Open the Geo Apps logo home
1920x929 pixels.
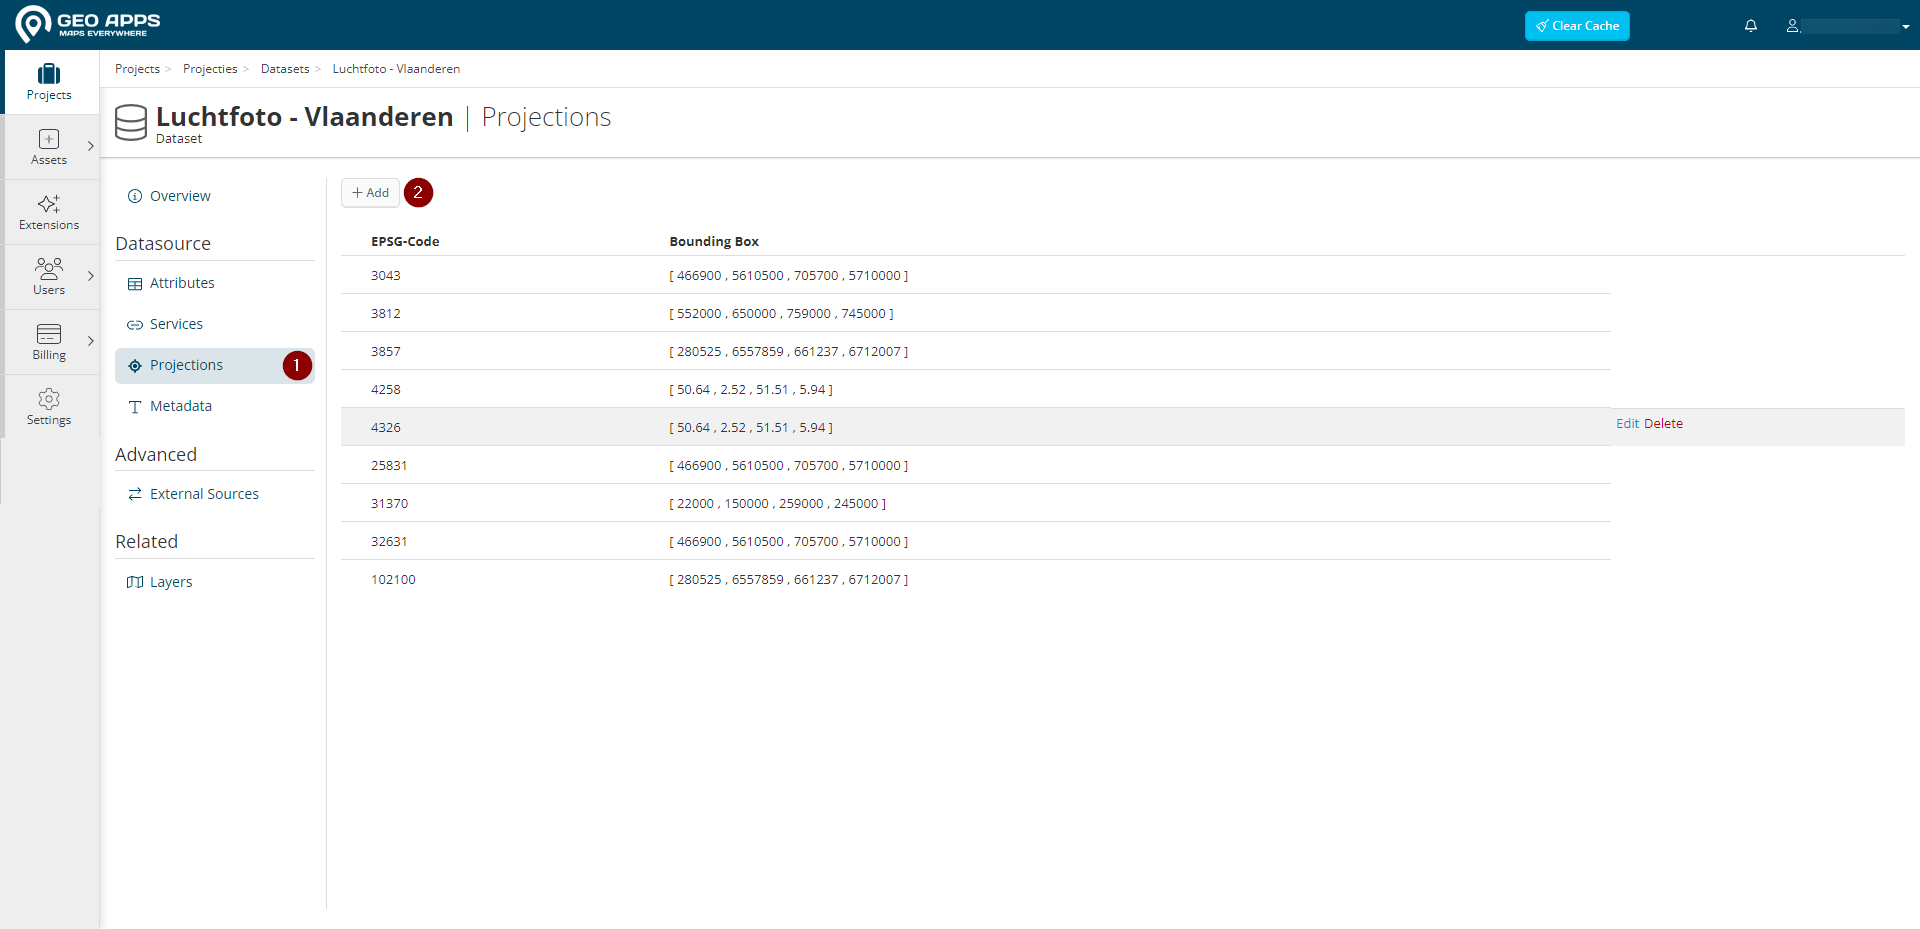pos(88,24)
